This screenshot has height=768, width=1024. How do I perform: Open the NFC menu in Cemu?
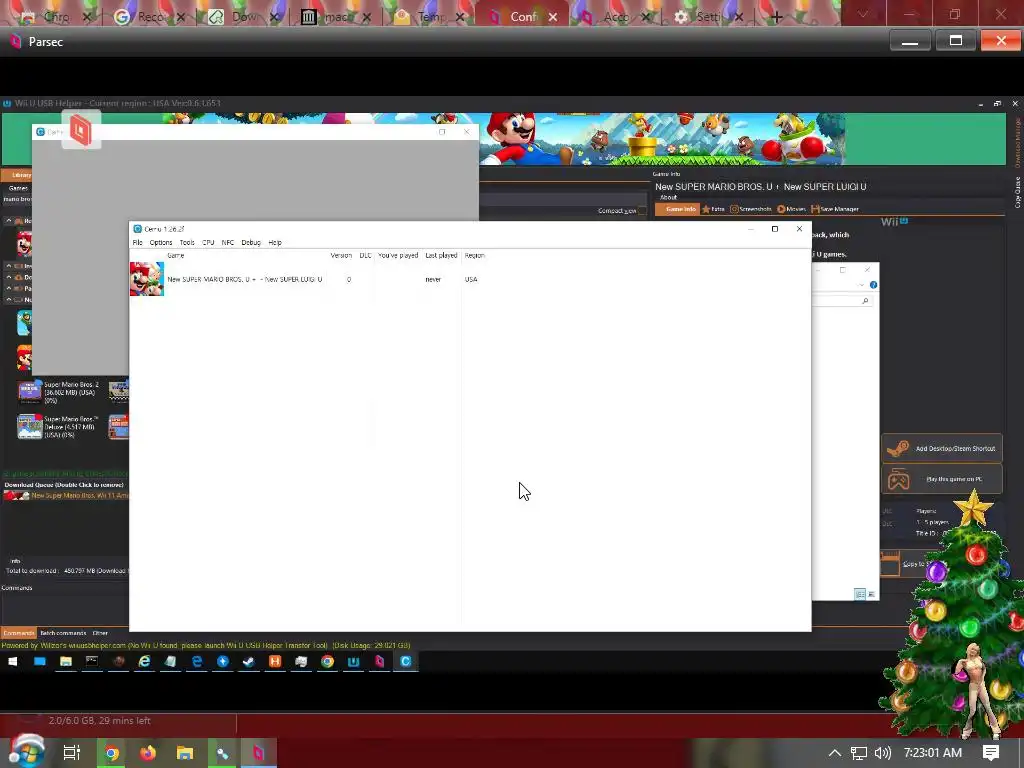click(x=227, y=242)
